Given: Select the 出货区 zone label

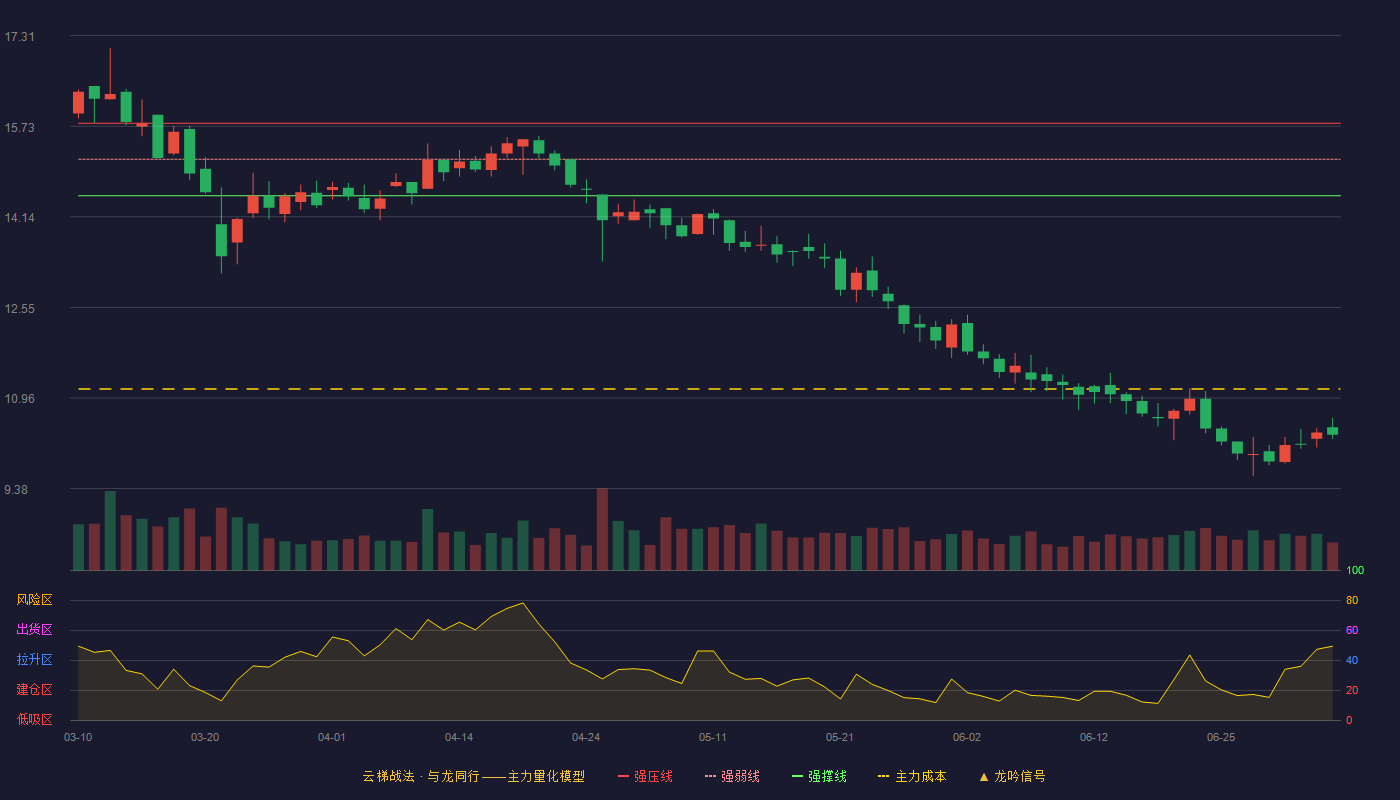Looking at the screenshot, I should 34,630.
